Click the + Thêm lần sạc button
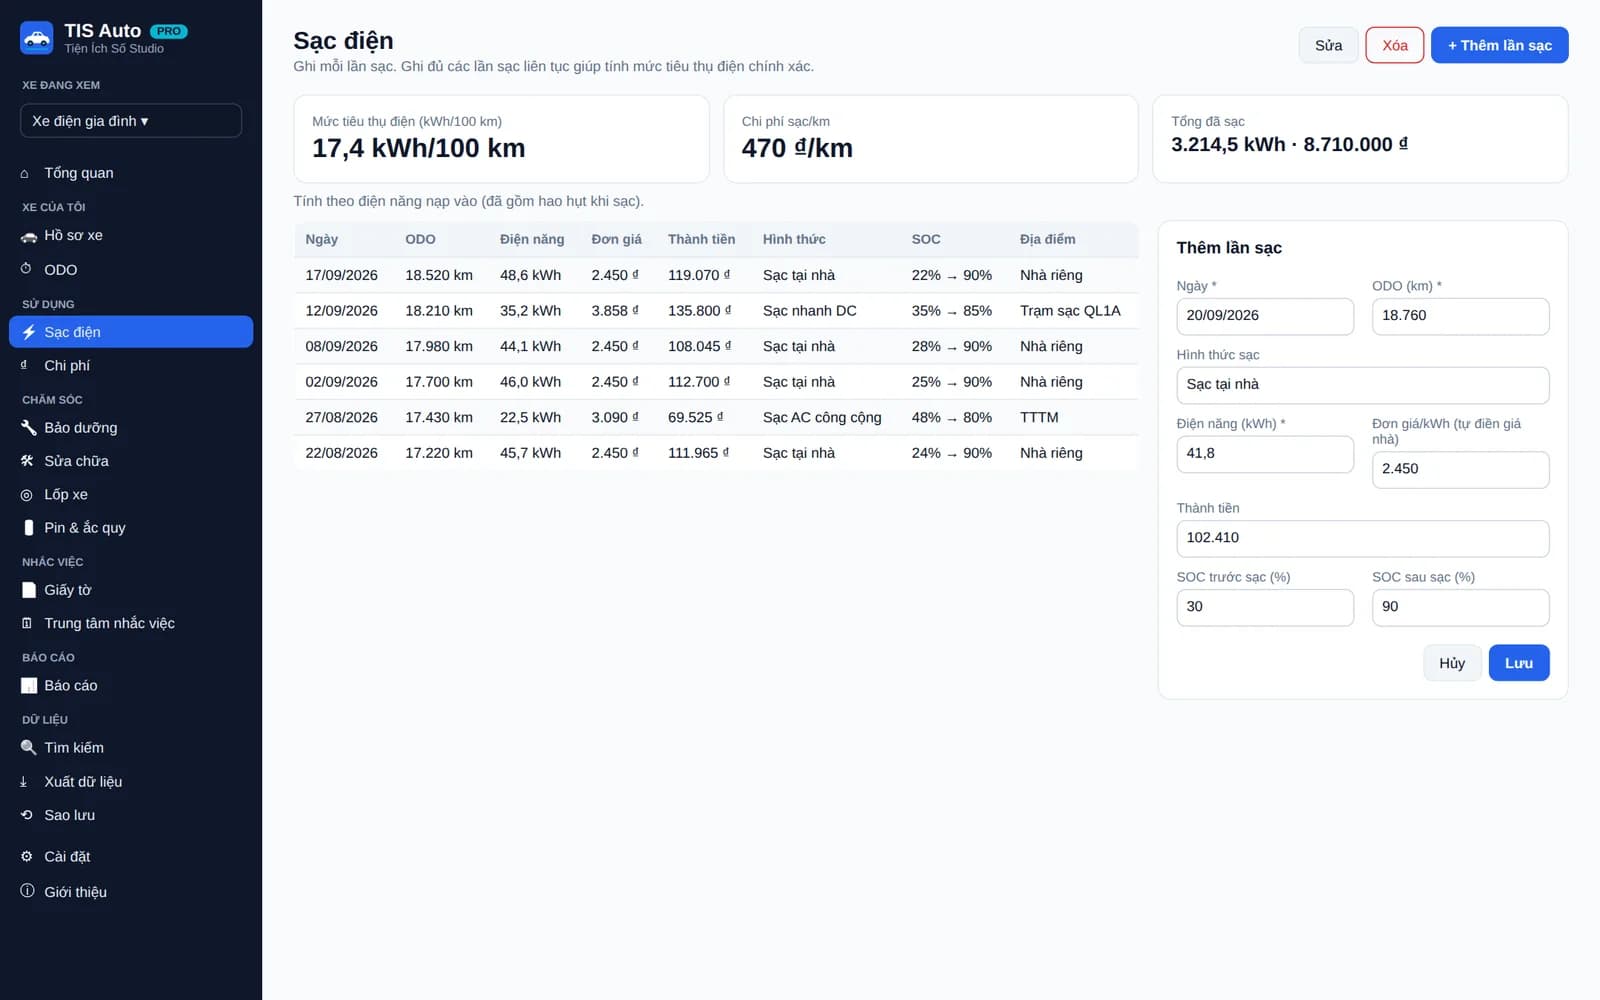This screenshot has height=1000, width=1600. [1499, 45]
